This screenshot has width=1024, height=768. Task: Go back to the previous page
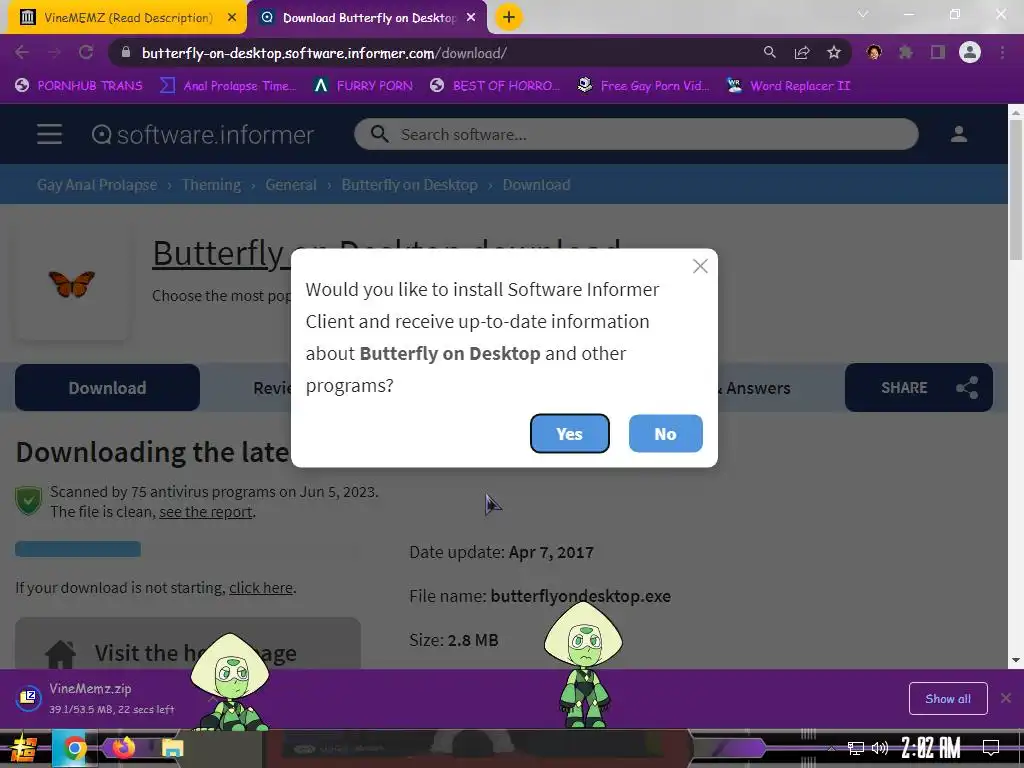point(22,53)
